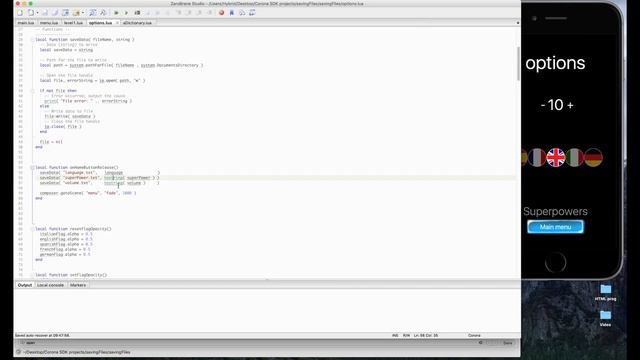
Task: Click the volume value 10 in simulator
Action: click(x=556, y=105)
